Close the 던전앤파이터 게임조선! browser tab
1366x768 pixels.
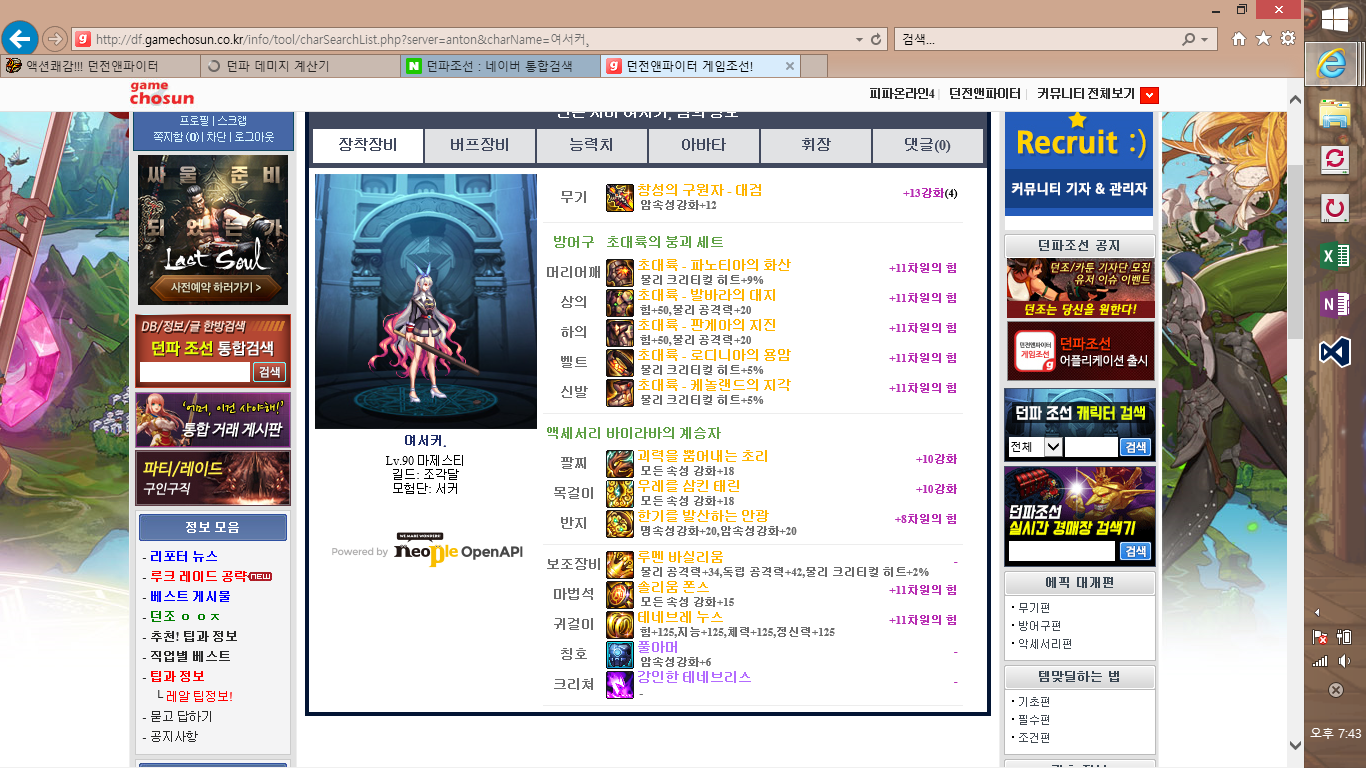pos(789,66)
